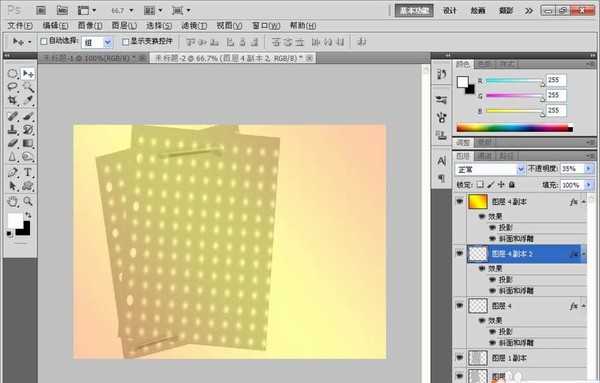
Task: Launch Mini Bridge from top bar
Action: 62,10
